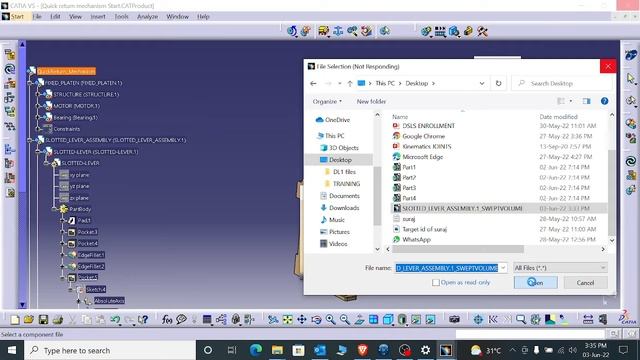Select the EdgeFillet.1 tree item
This screenshot has width=640, height=360.
click(91, 255)
